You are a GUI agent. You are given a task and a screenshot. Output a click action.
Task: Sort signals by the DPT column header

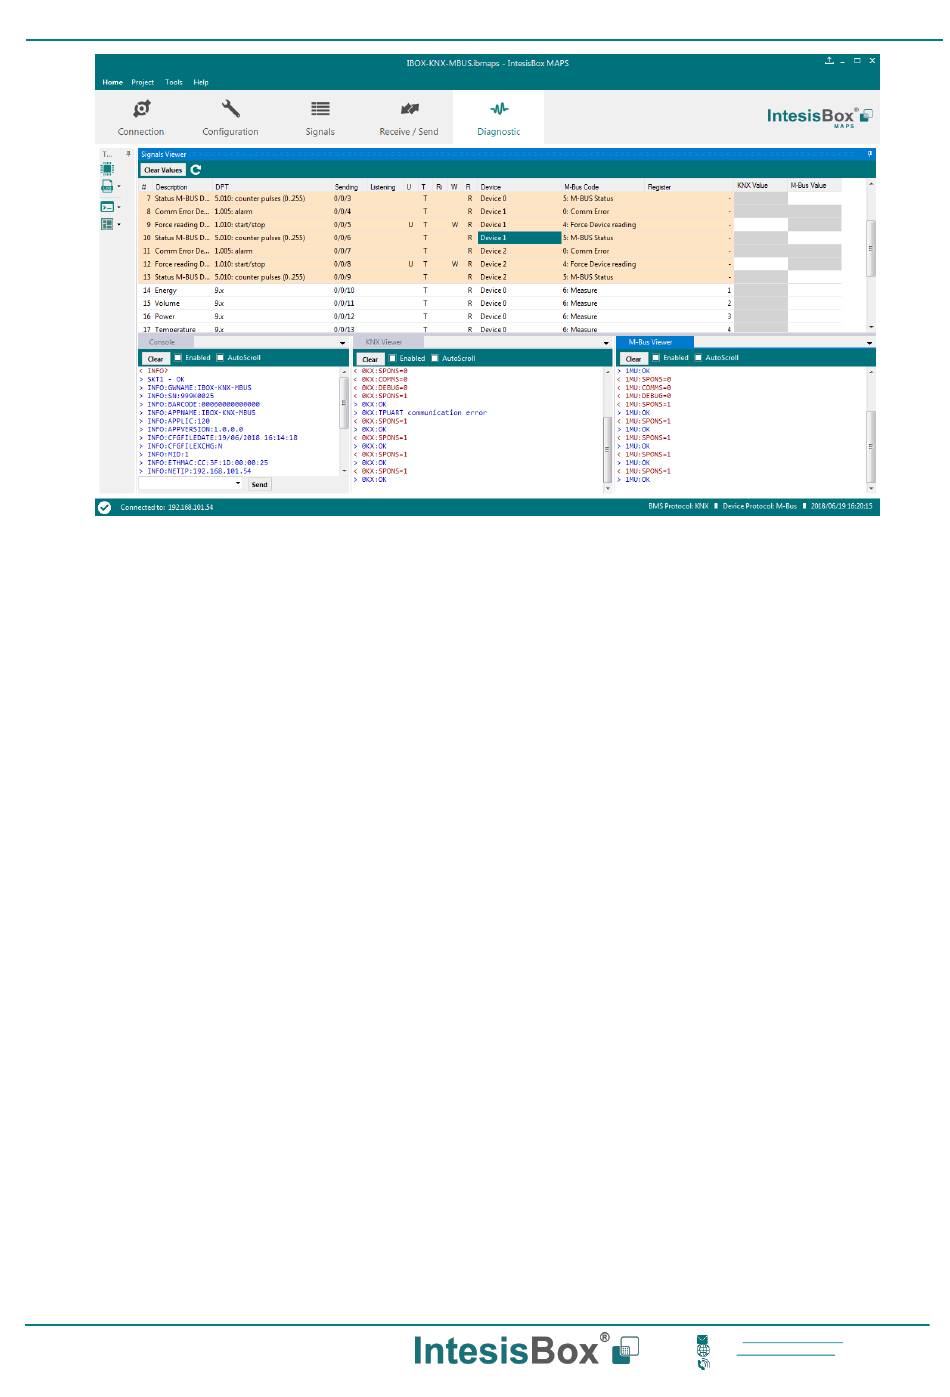pos(221,187)
